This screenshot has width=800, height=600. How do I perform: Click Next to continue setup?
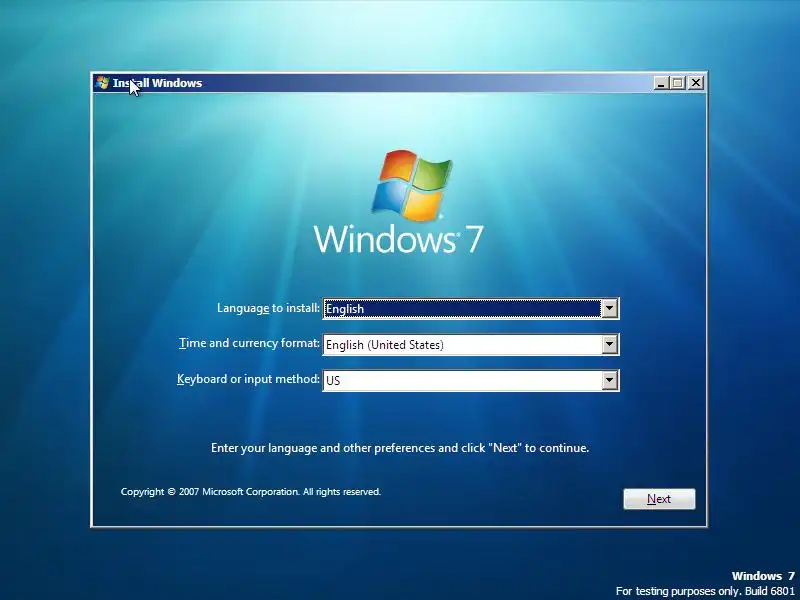pyautogui.click(x=659, y=499)
